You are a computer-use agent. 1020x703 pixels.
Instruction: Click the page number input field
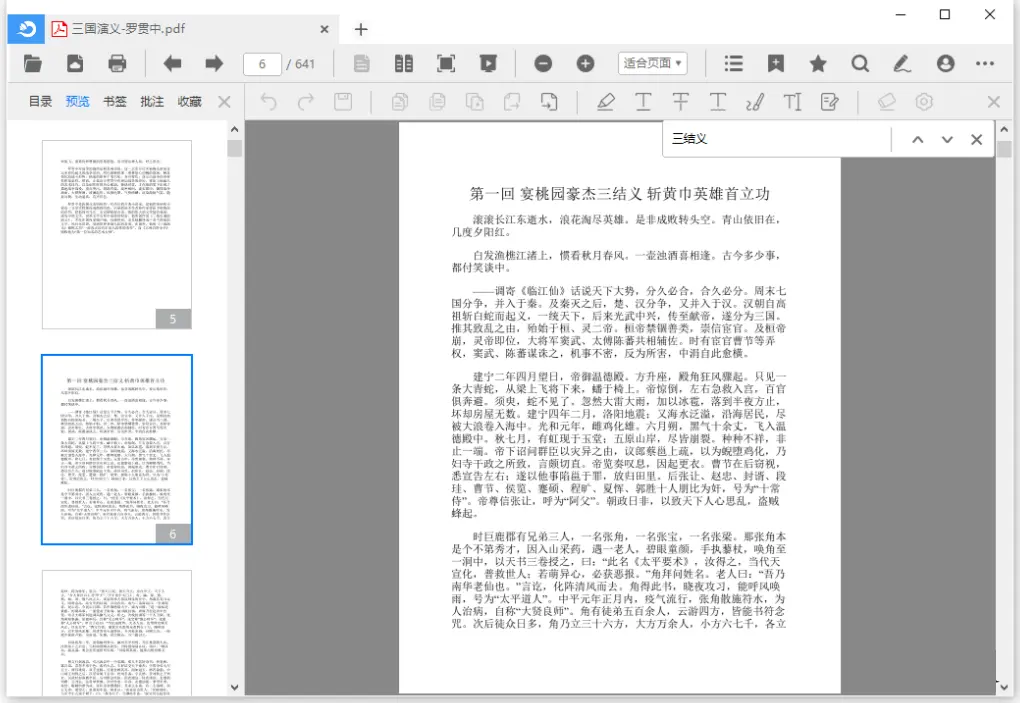pos(262,64)
